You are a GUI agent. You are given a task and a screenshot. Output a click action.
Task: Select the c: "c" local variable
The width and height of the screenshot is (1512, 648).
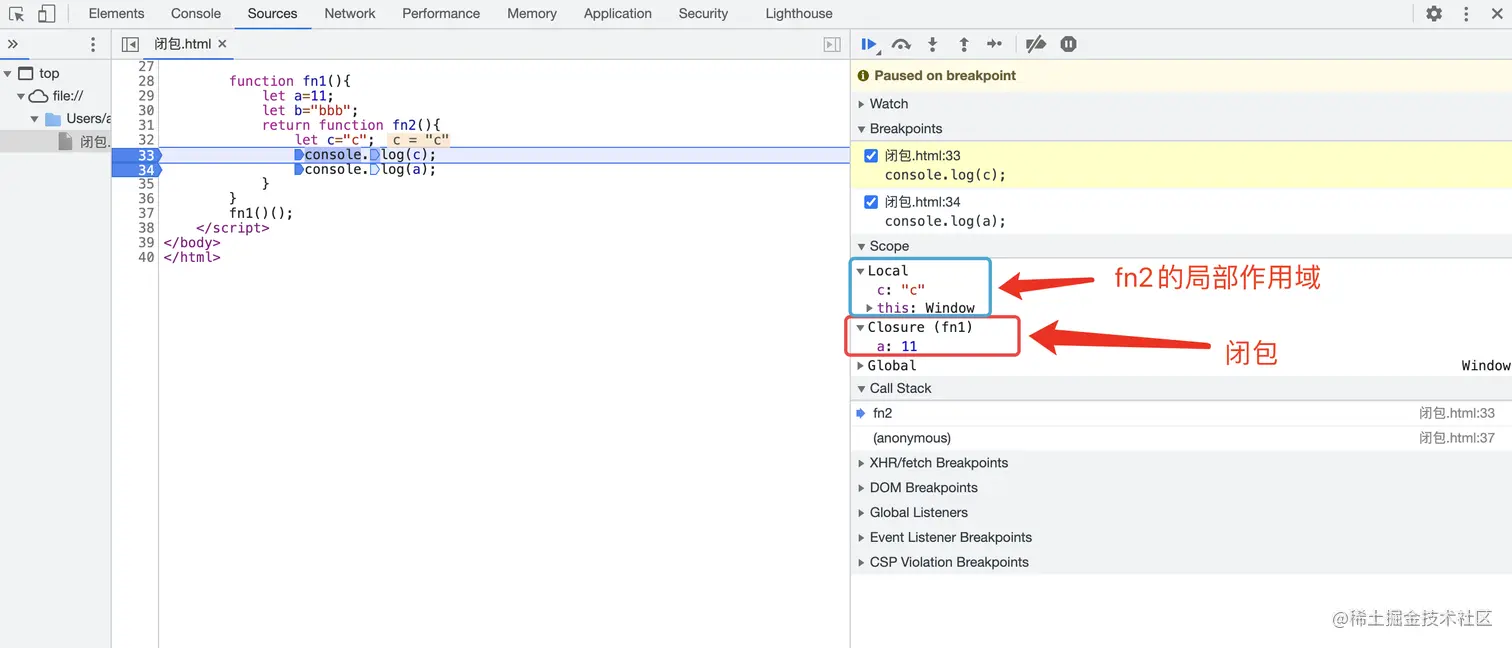click(x=901, y=289)
